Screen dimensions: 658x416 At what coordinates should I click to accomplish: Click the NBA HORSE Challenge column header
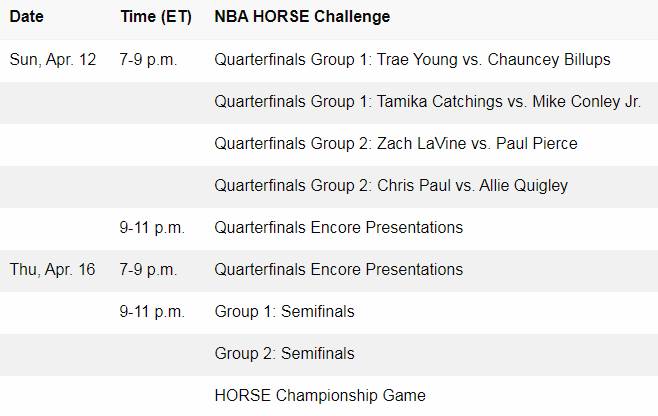pos(302,17)
